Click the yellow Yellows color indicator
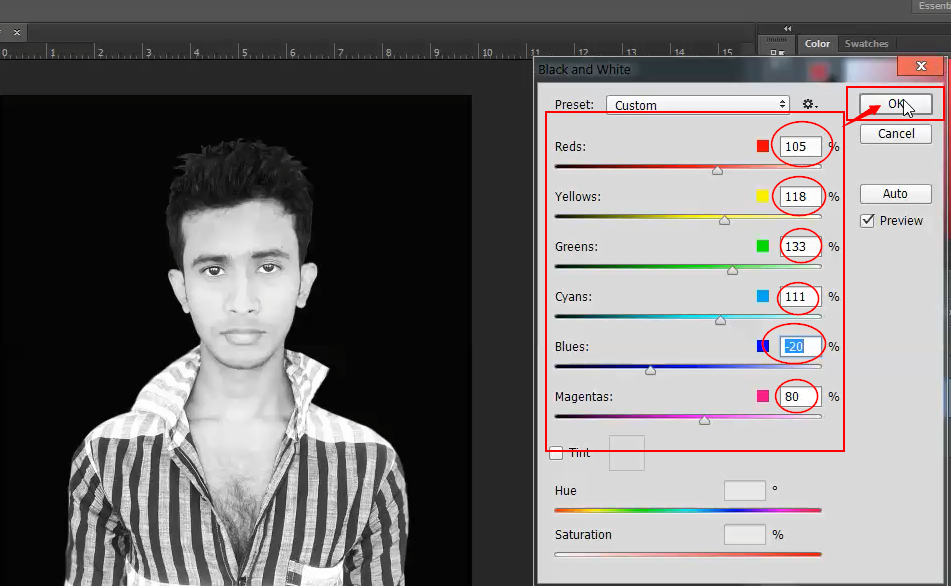The width and height of the screenshot is (951, 586). point(763,197)
